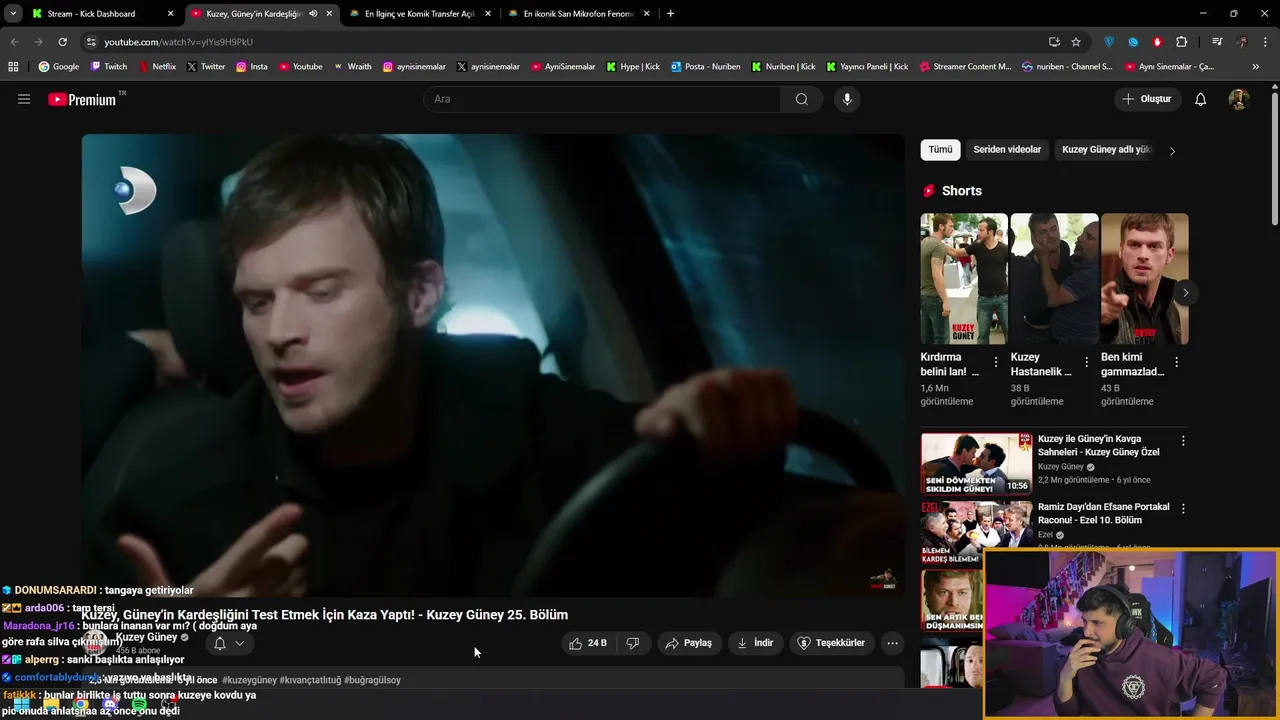Image resolution: width=1280 pixels, height=720 pixels.
Task: Open menu for Ramiz Dayı video
Action: pyautogui.click(x=1183, y=508)
